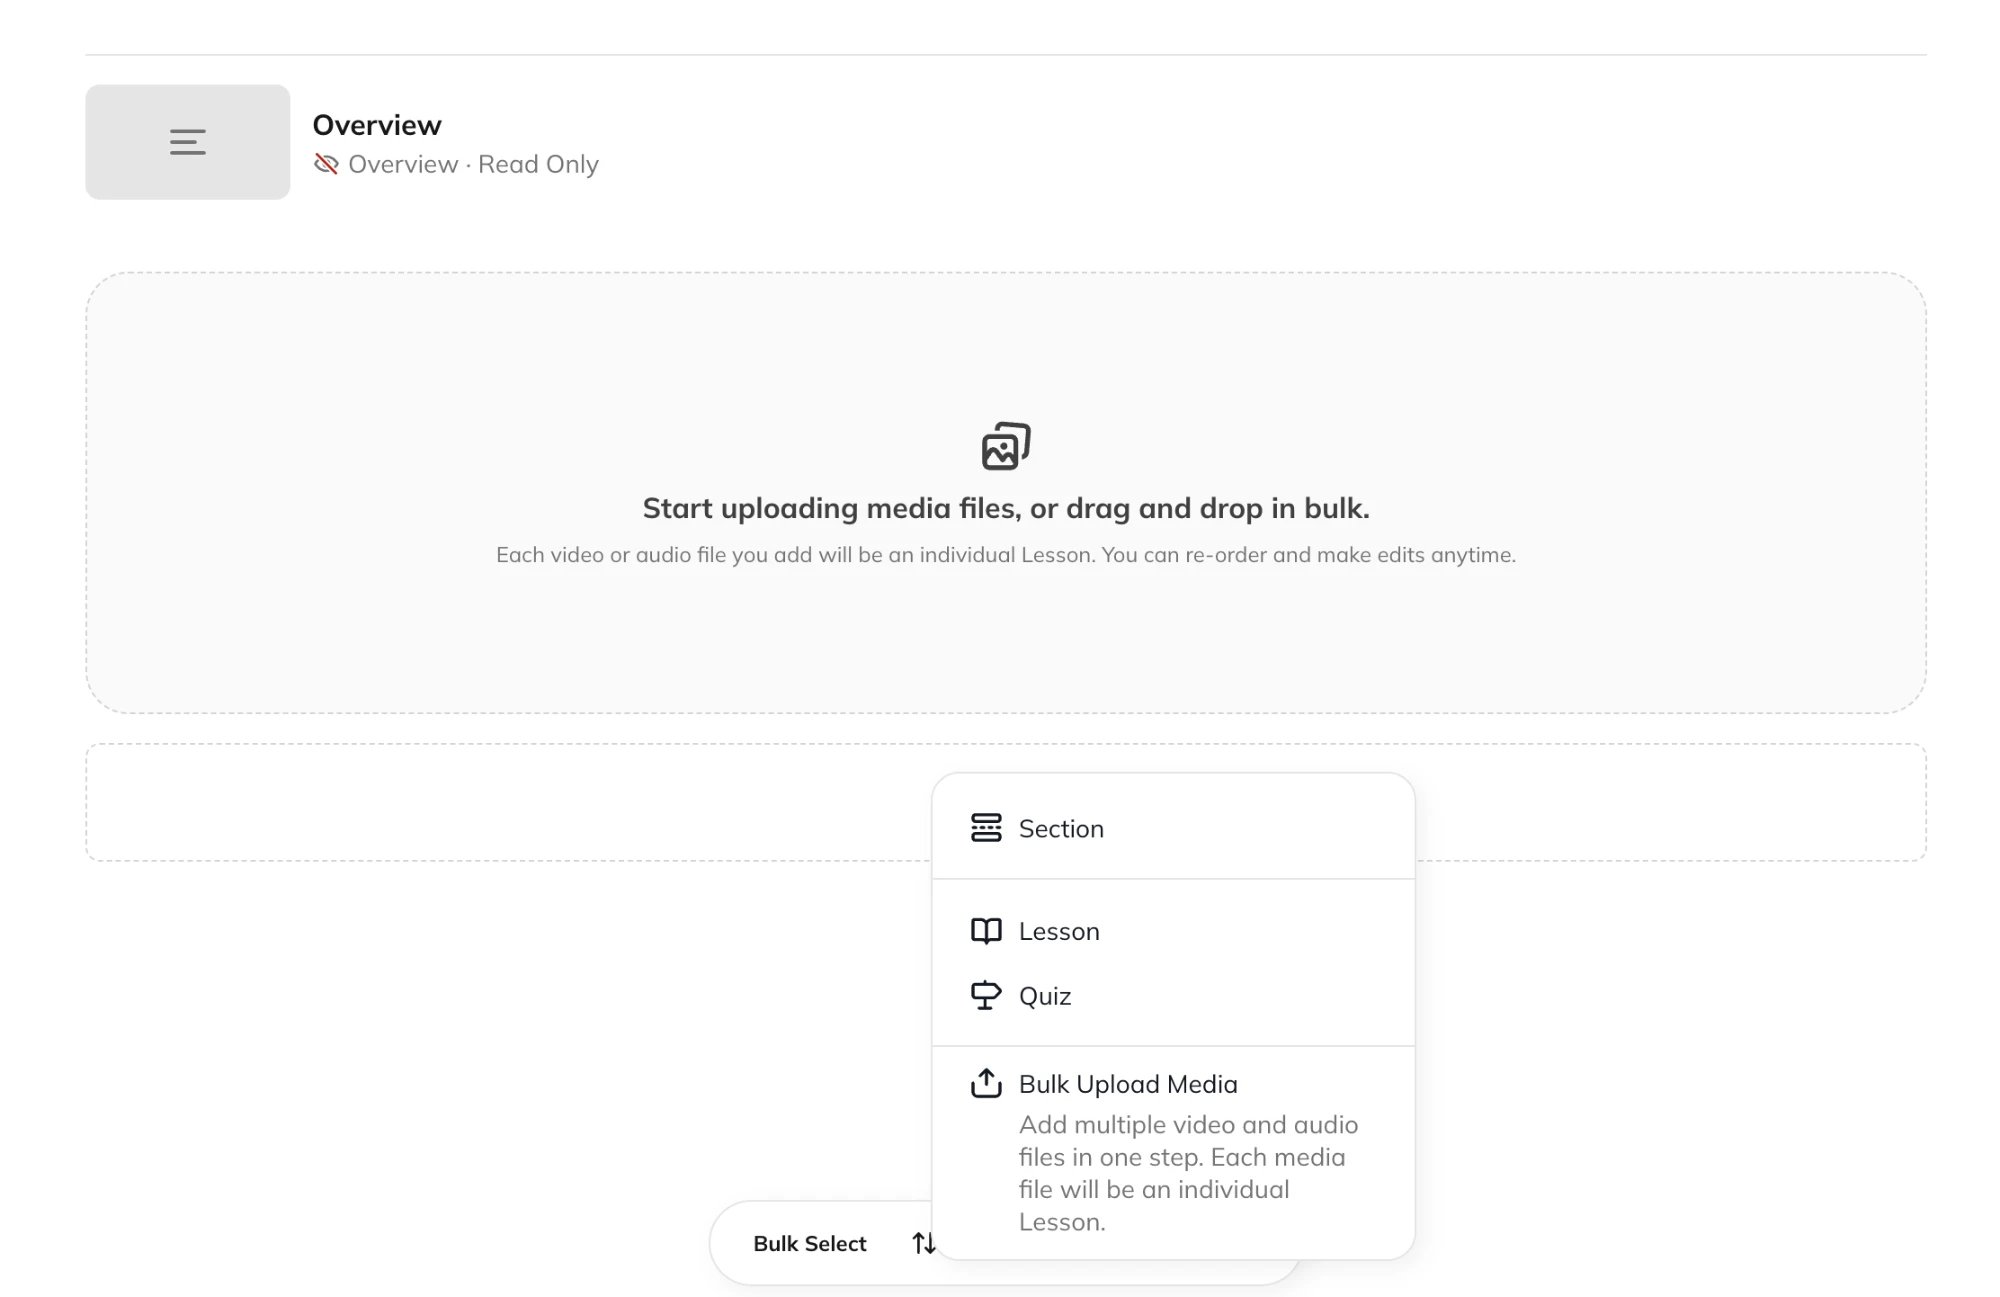Click the hidden eye icon beside Overview
Image resolution: width=2000 pixels, height=1297 pixels.
point(326,164)
